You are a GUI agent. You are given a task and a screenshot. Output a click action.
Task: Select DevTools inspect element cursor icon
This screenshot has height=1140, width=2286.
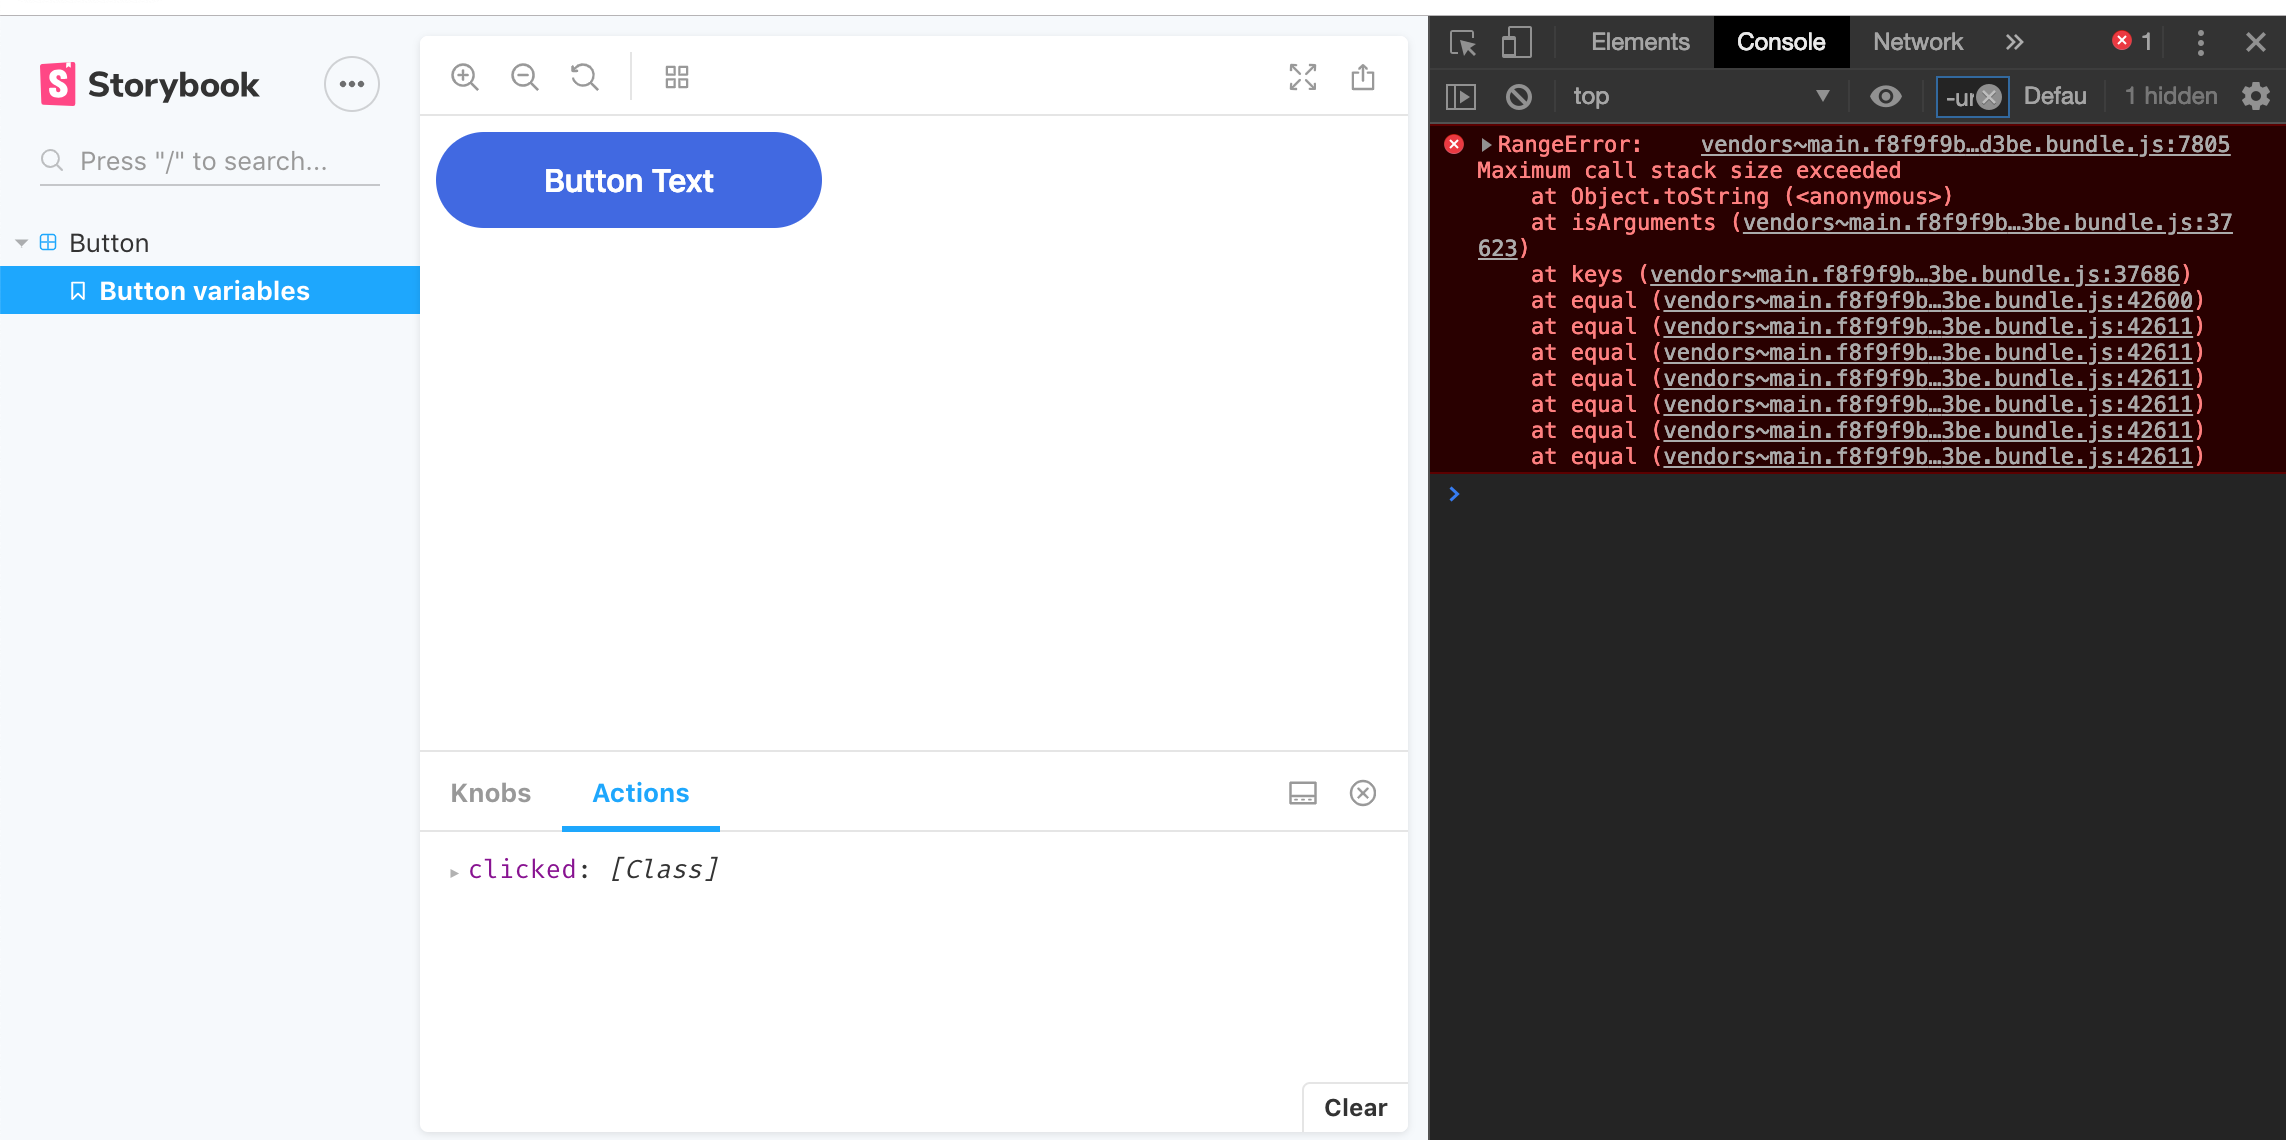pyautogui.click(x=1462, y=42)
